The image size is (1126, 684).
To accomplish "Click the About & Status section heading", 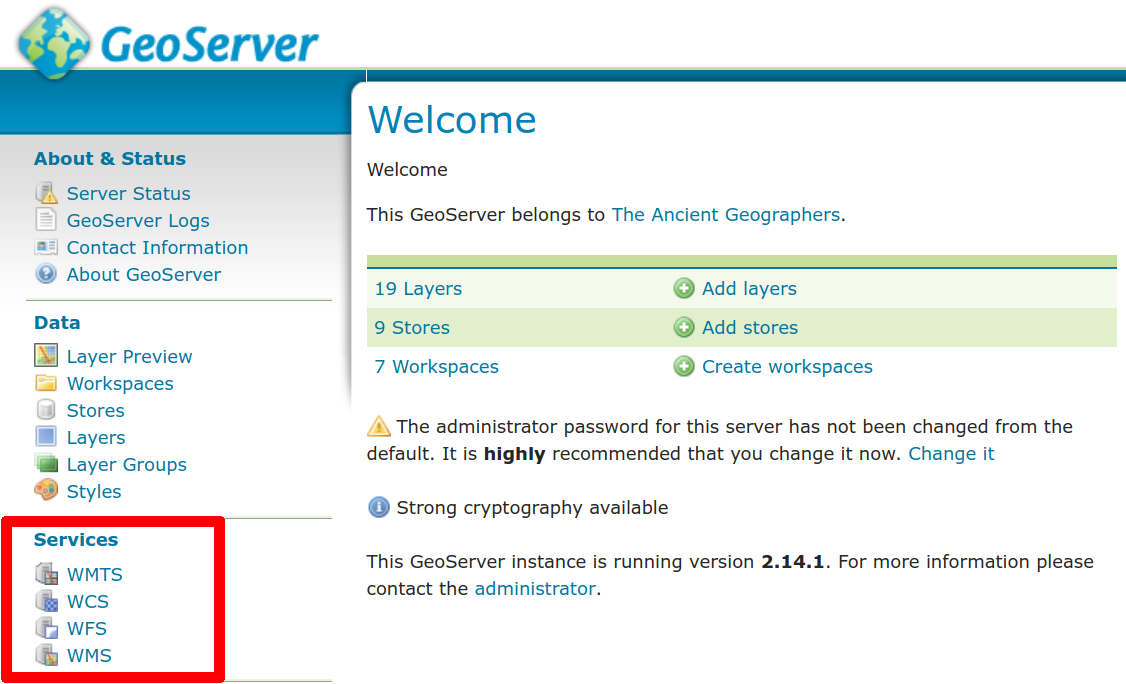I will pos(110,159).
